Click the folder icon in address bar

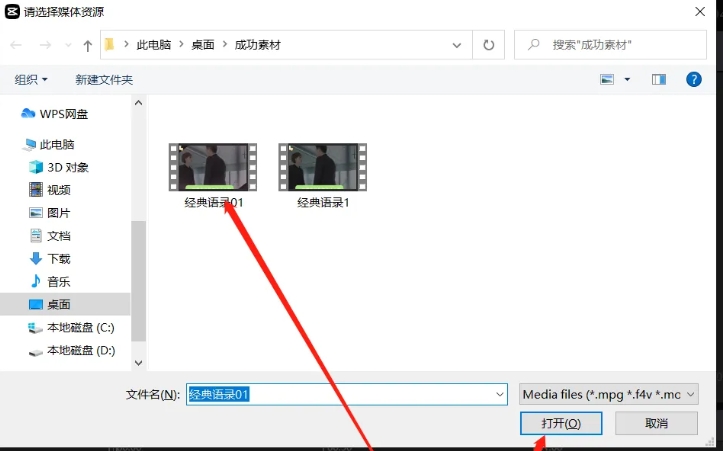110,45
